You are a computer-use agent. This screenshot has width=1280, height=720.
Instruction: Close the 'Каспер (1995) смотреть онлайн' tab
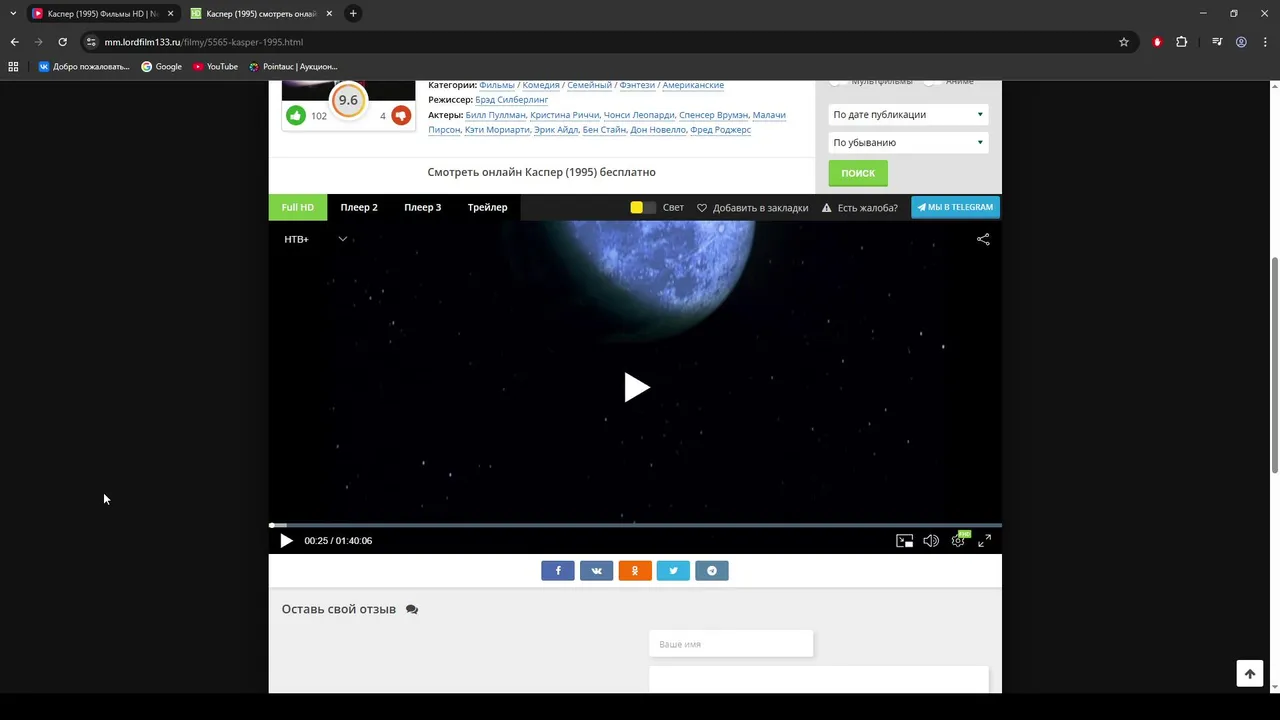coord(329,14)
